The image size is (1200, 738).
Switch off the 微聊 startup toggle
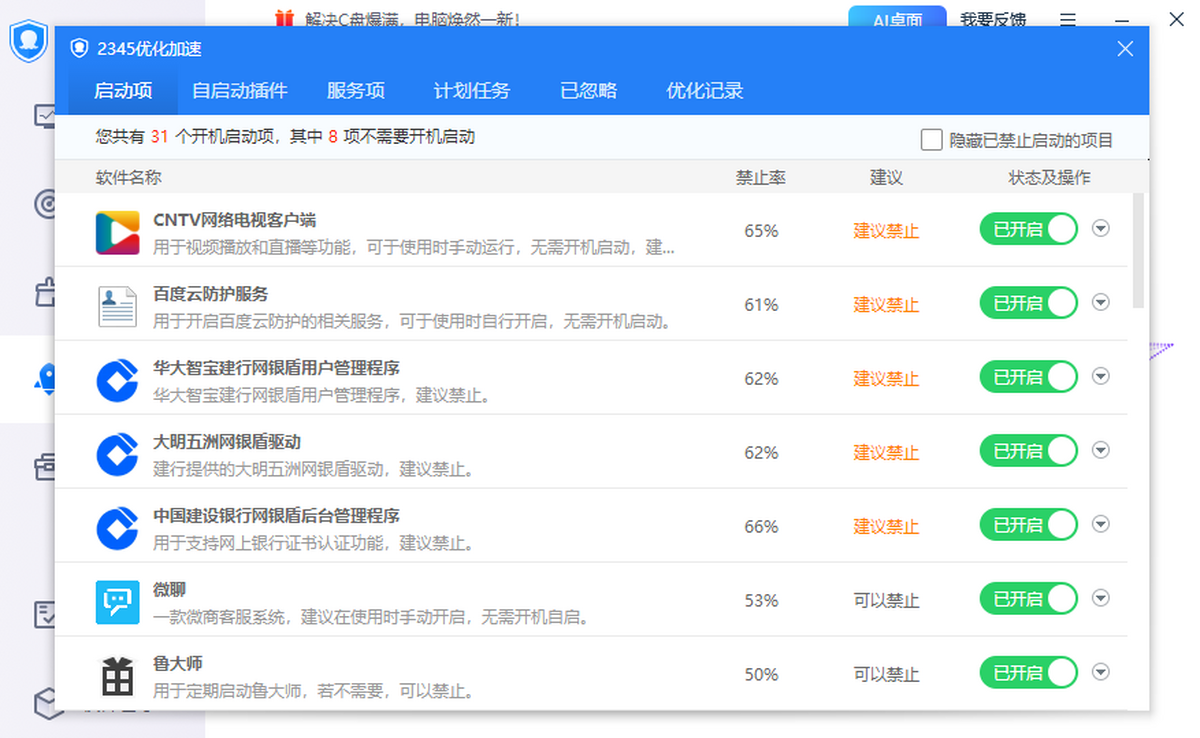pos(1028,599)
